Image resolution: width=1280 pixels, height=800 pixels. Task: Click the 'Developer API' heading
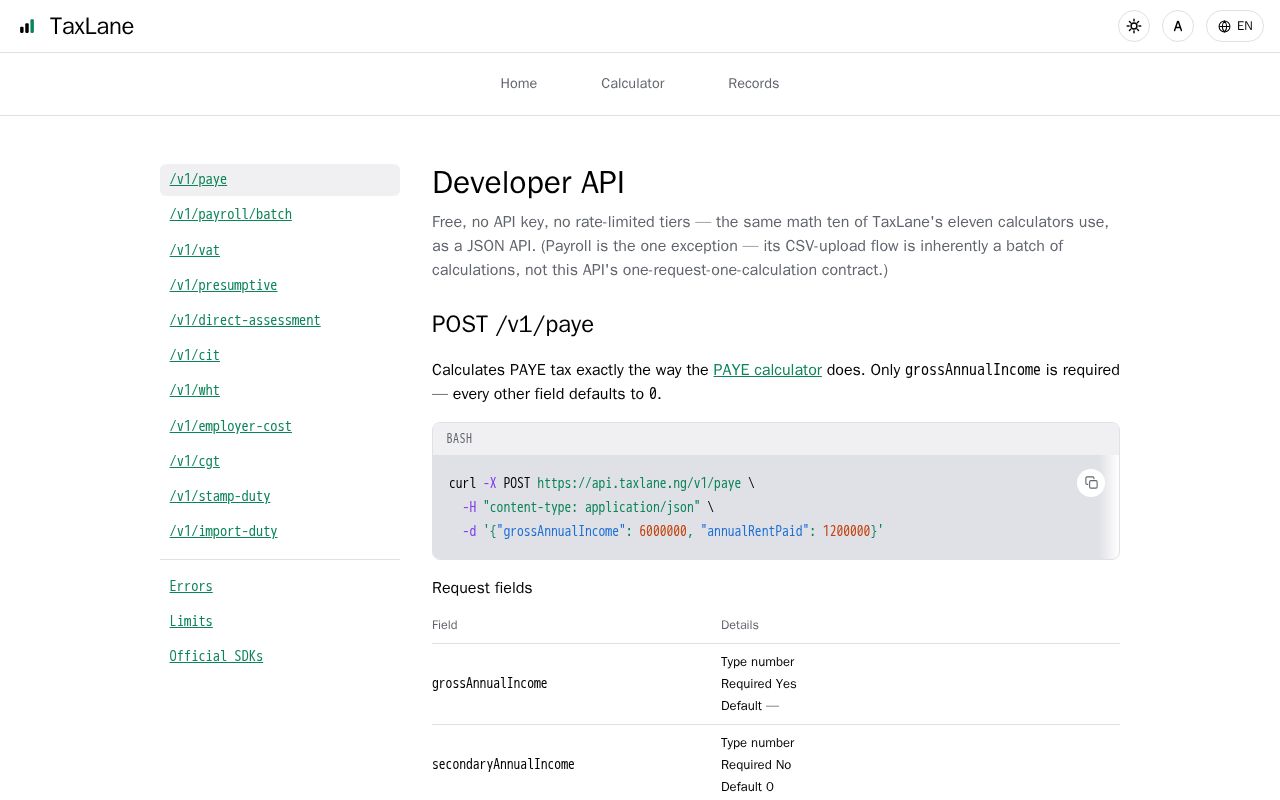click(x=528, y=183)
